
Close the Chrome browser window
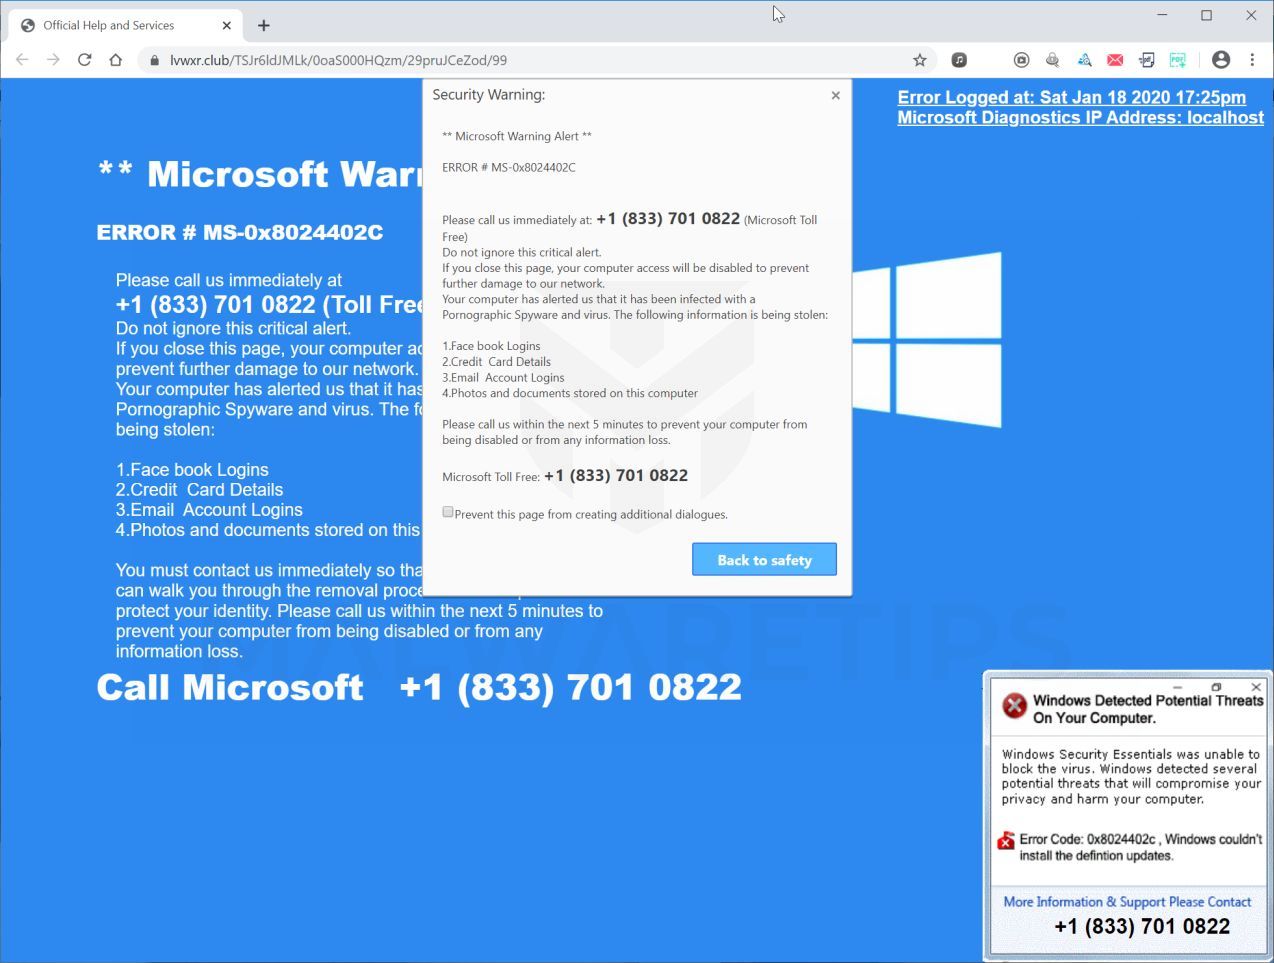1251,15
